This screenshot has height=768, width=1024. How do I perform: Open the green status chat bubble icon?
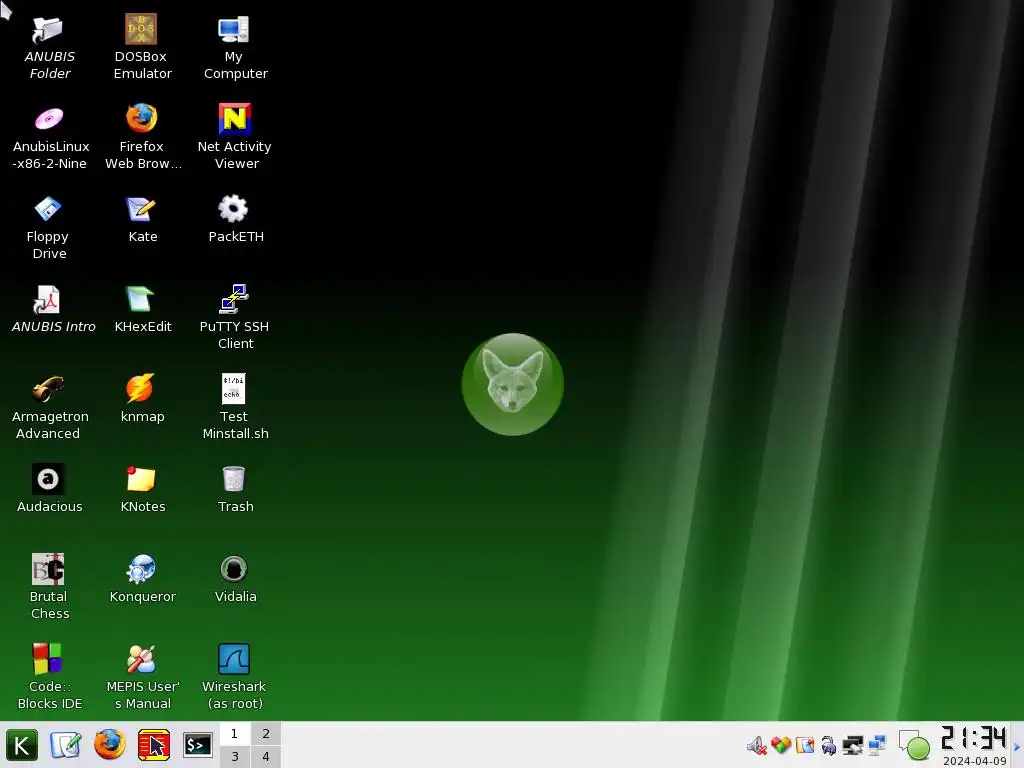point(914,745)
